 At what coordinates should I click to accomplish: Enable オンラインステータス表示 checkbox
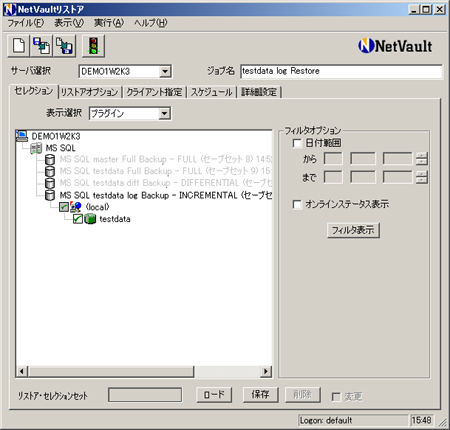point(297,204)
